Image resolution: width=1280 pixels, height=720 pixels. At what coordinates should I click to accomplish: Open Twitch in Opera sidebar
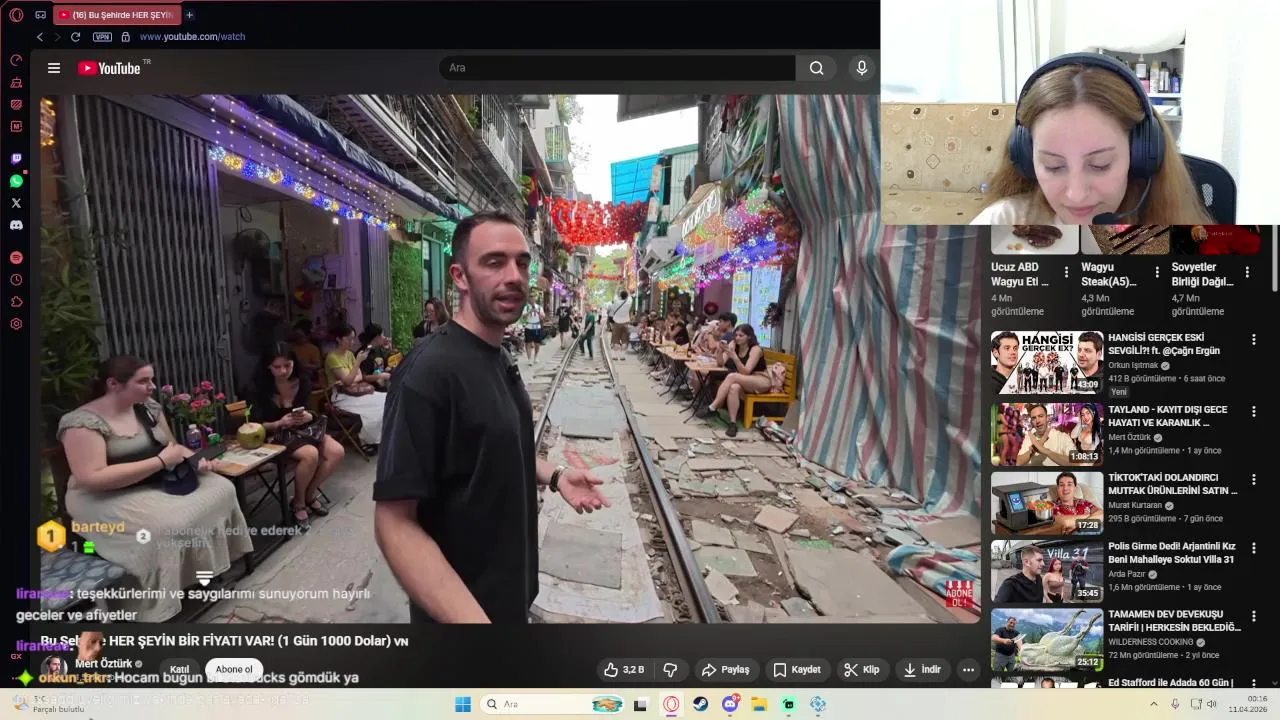(16, 159)
